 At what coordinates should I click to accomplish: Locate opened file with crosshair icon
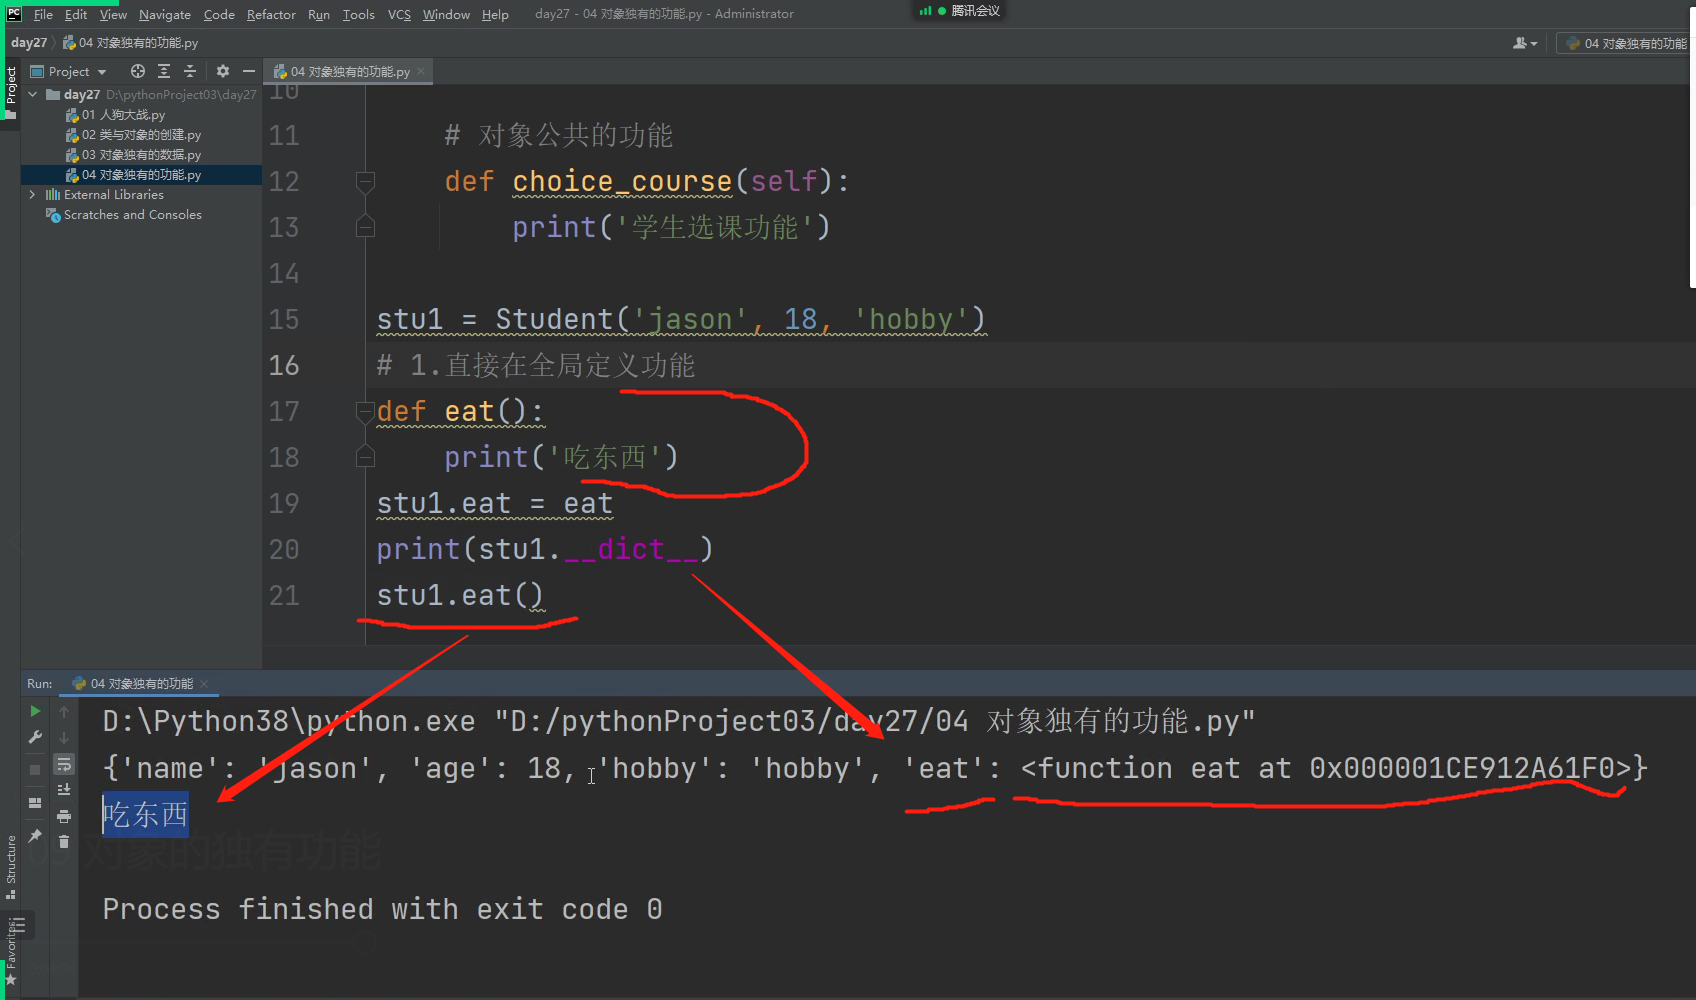click(x=138, y=72)
